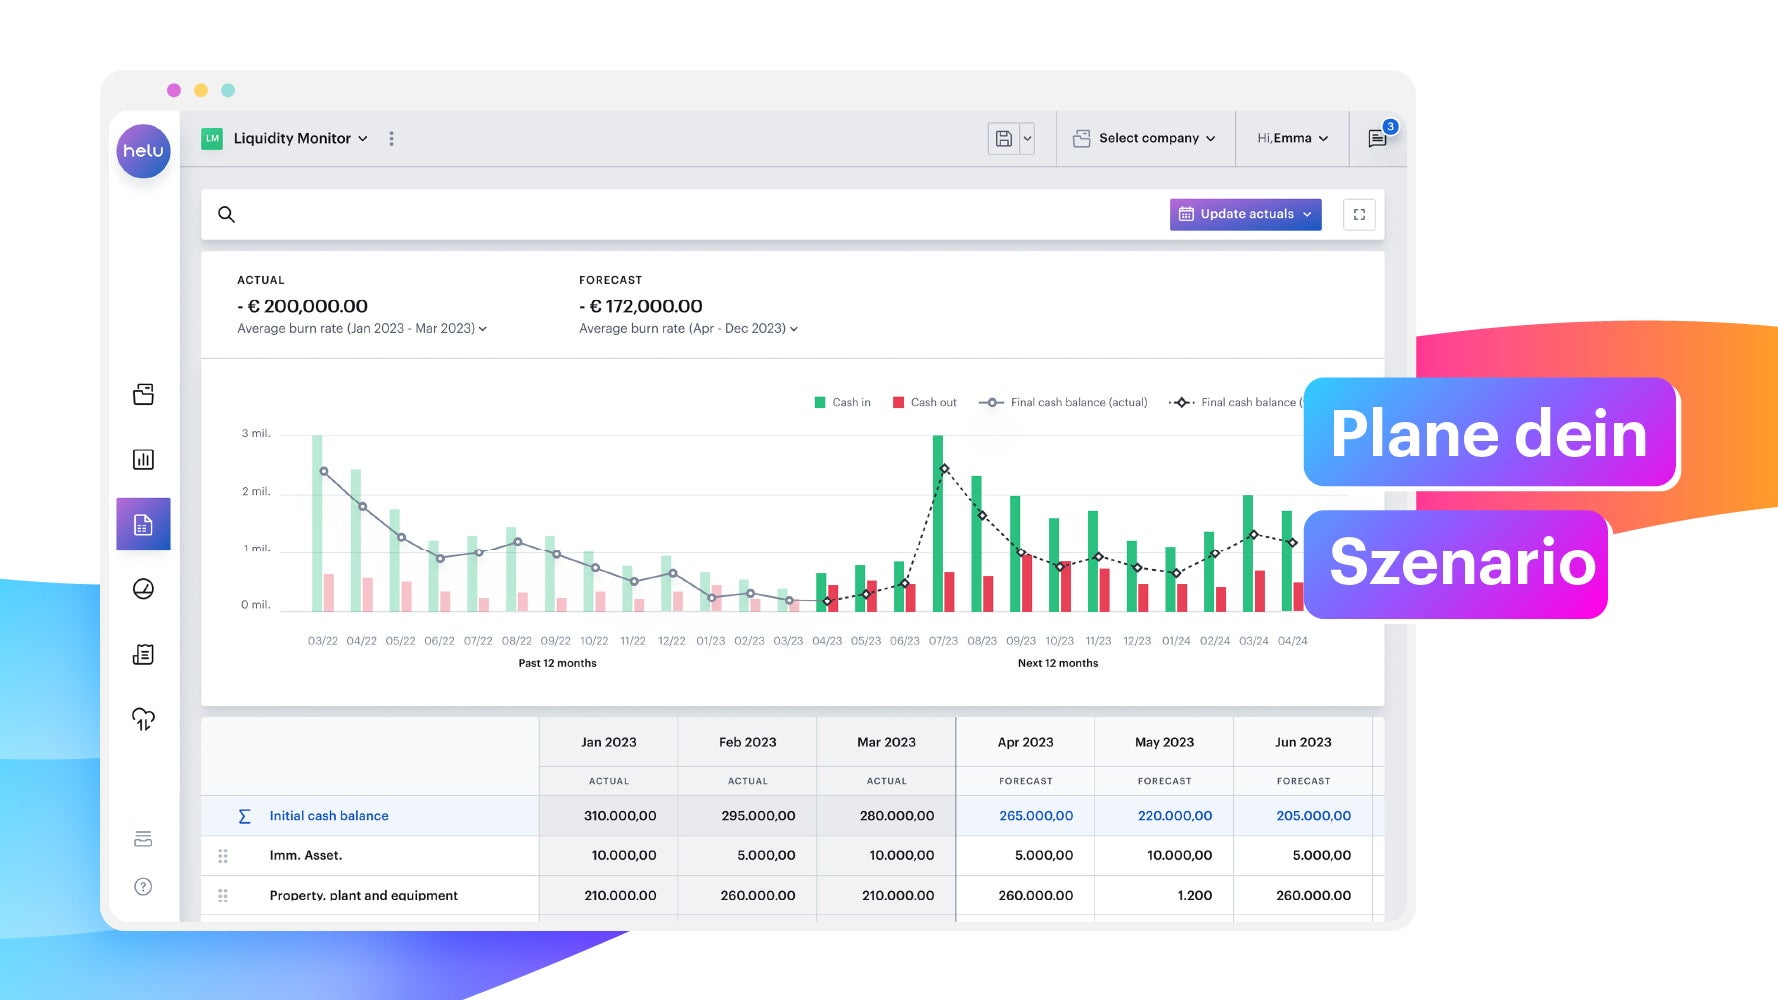This screenshot has height=1000, width=1778.
Task: Click the Helu logo in sidebar
Action: pos(143,151)
